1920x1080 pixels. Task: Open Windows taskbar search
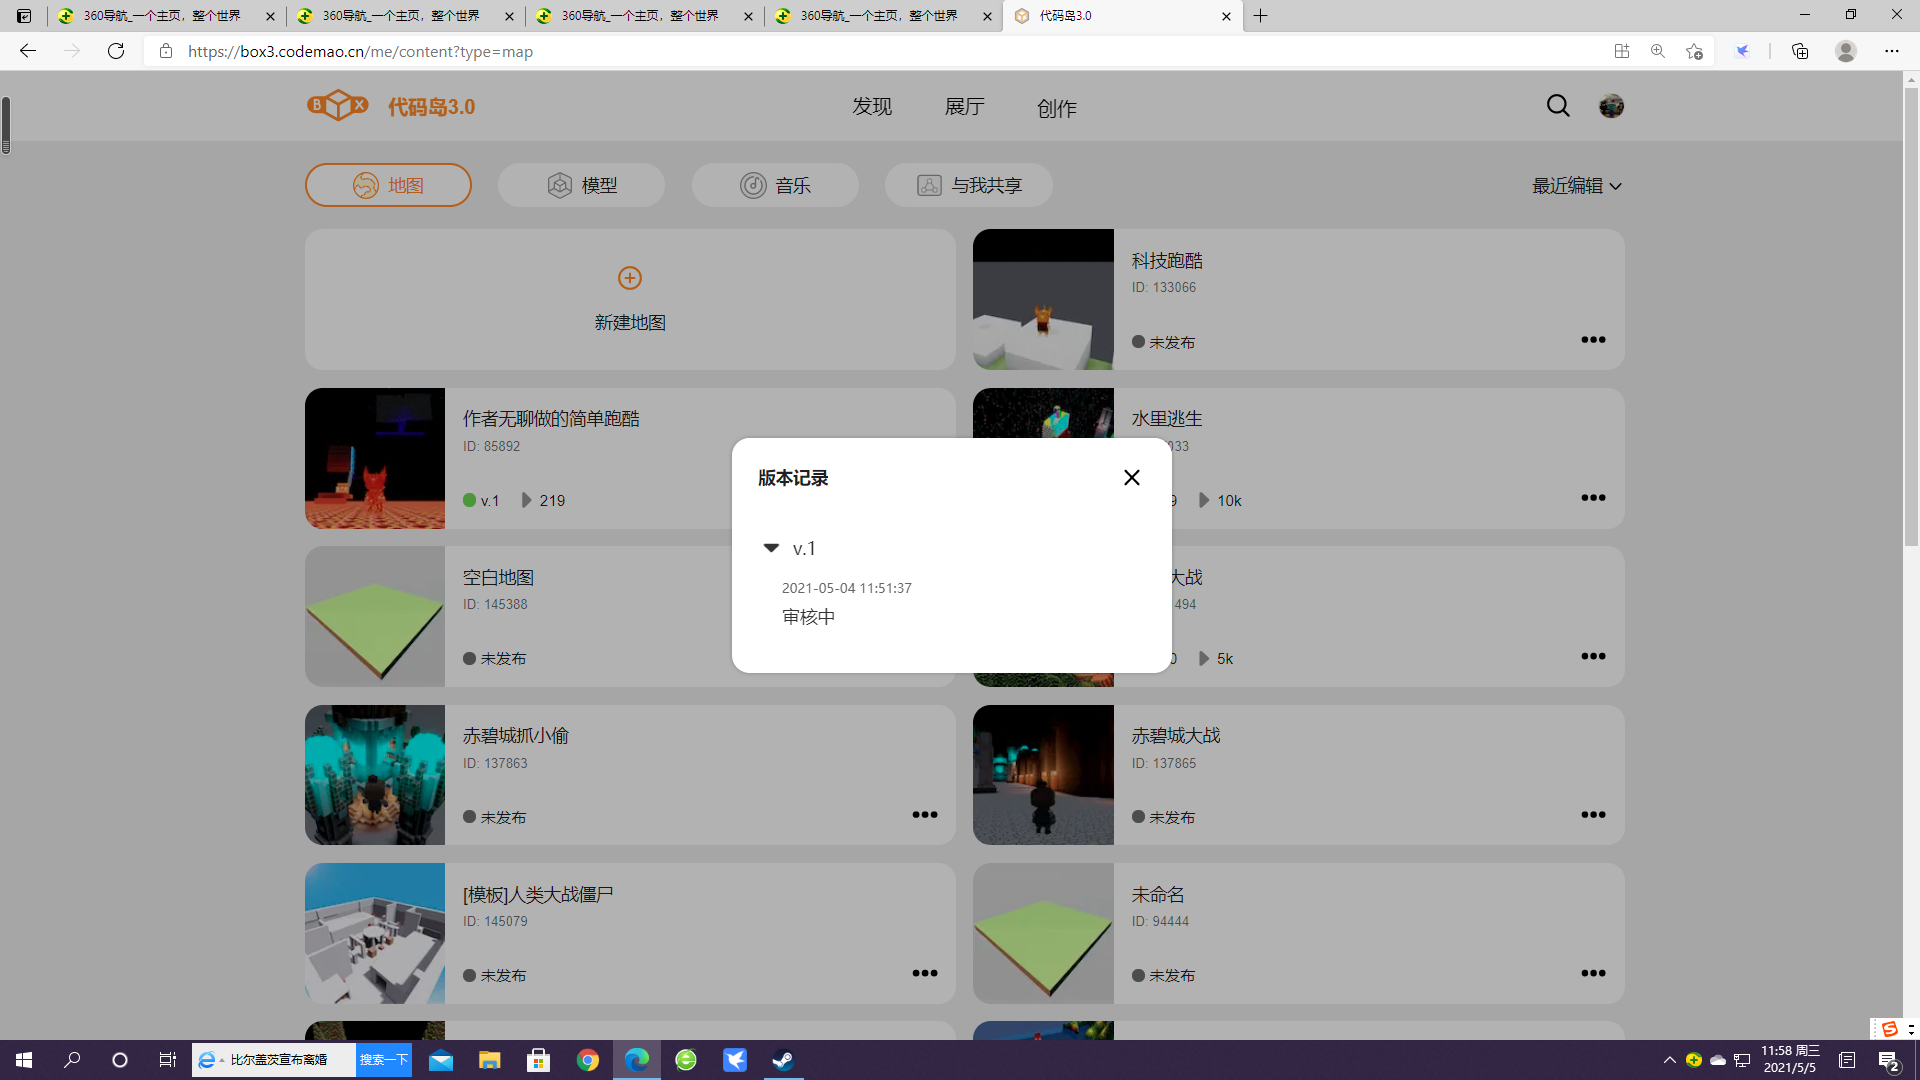click(x=72, y=1060)
